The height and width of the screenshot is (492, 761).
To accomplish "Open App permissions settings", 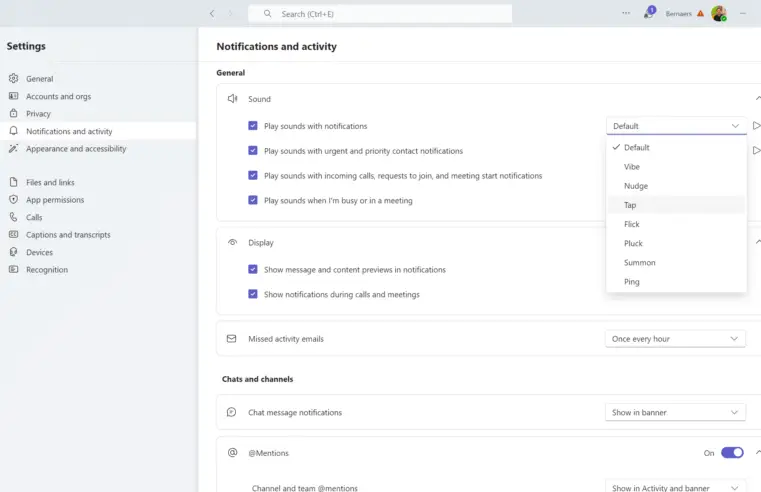I will (x=98, y=200).
